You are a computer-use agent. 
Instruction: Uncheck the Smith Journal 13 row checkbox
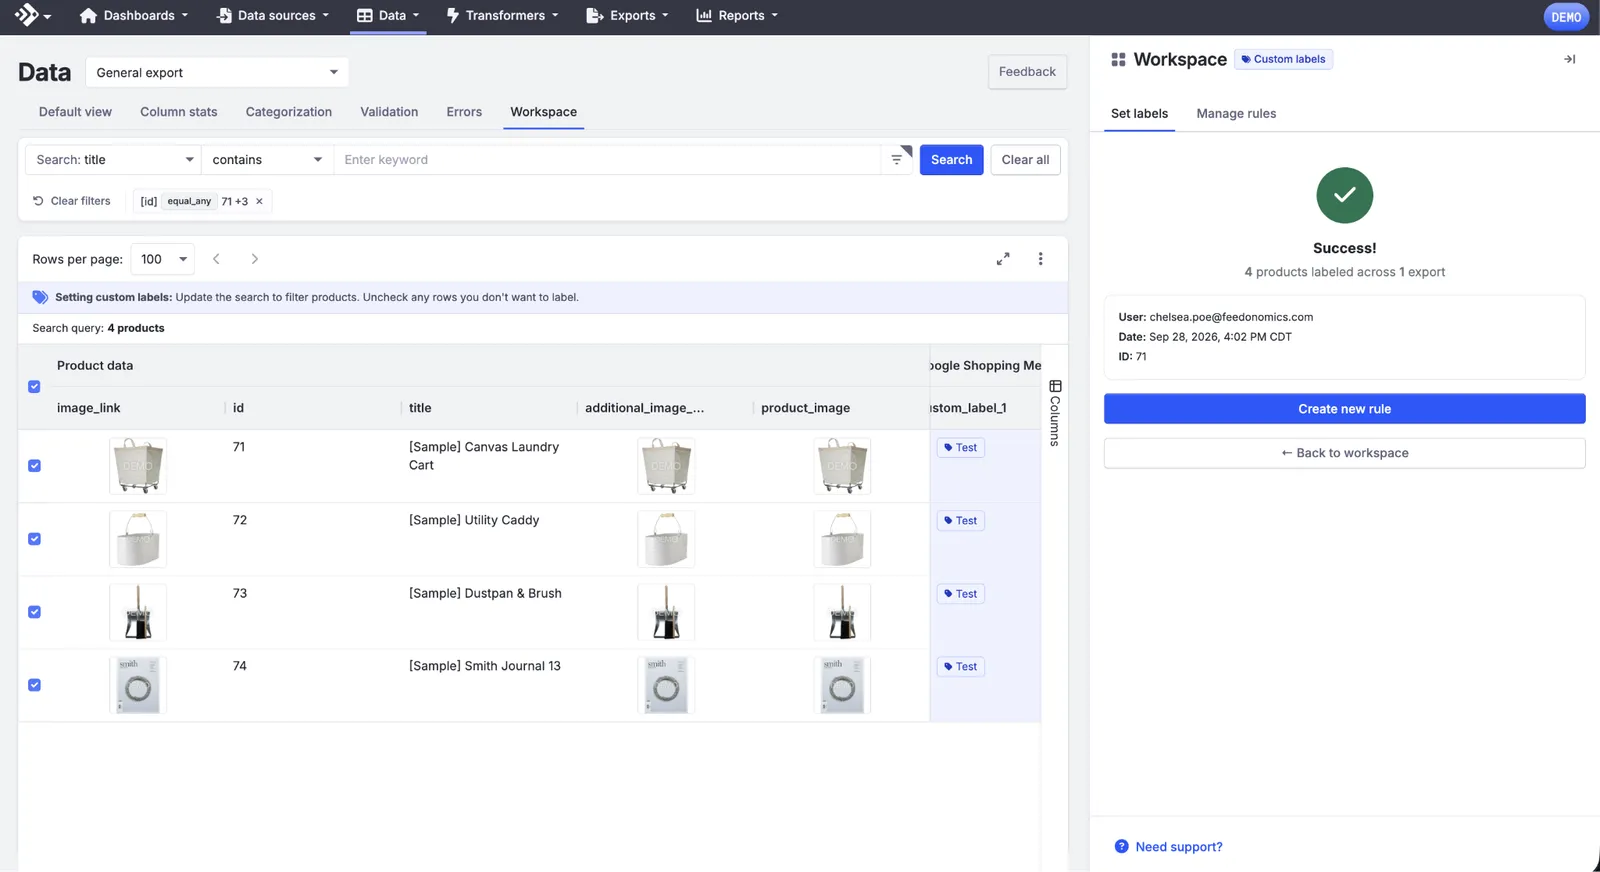tap(34, 685)
